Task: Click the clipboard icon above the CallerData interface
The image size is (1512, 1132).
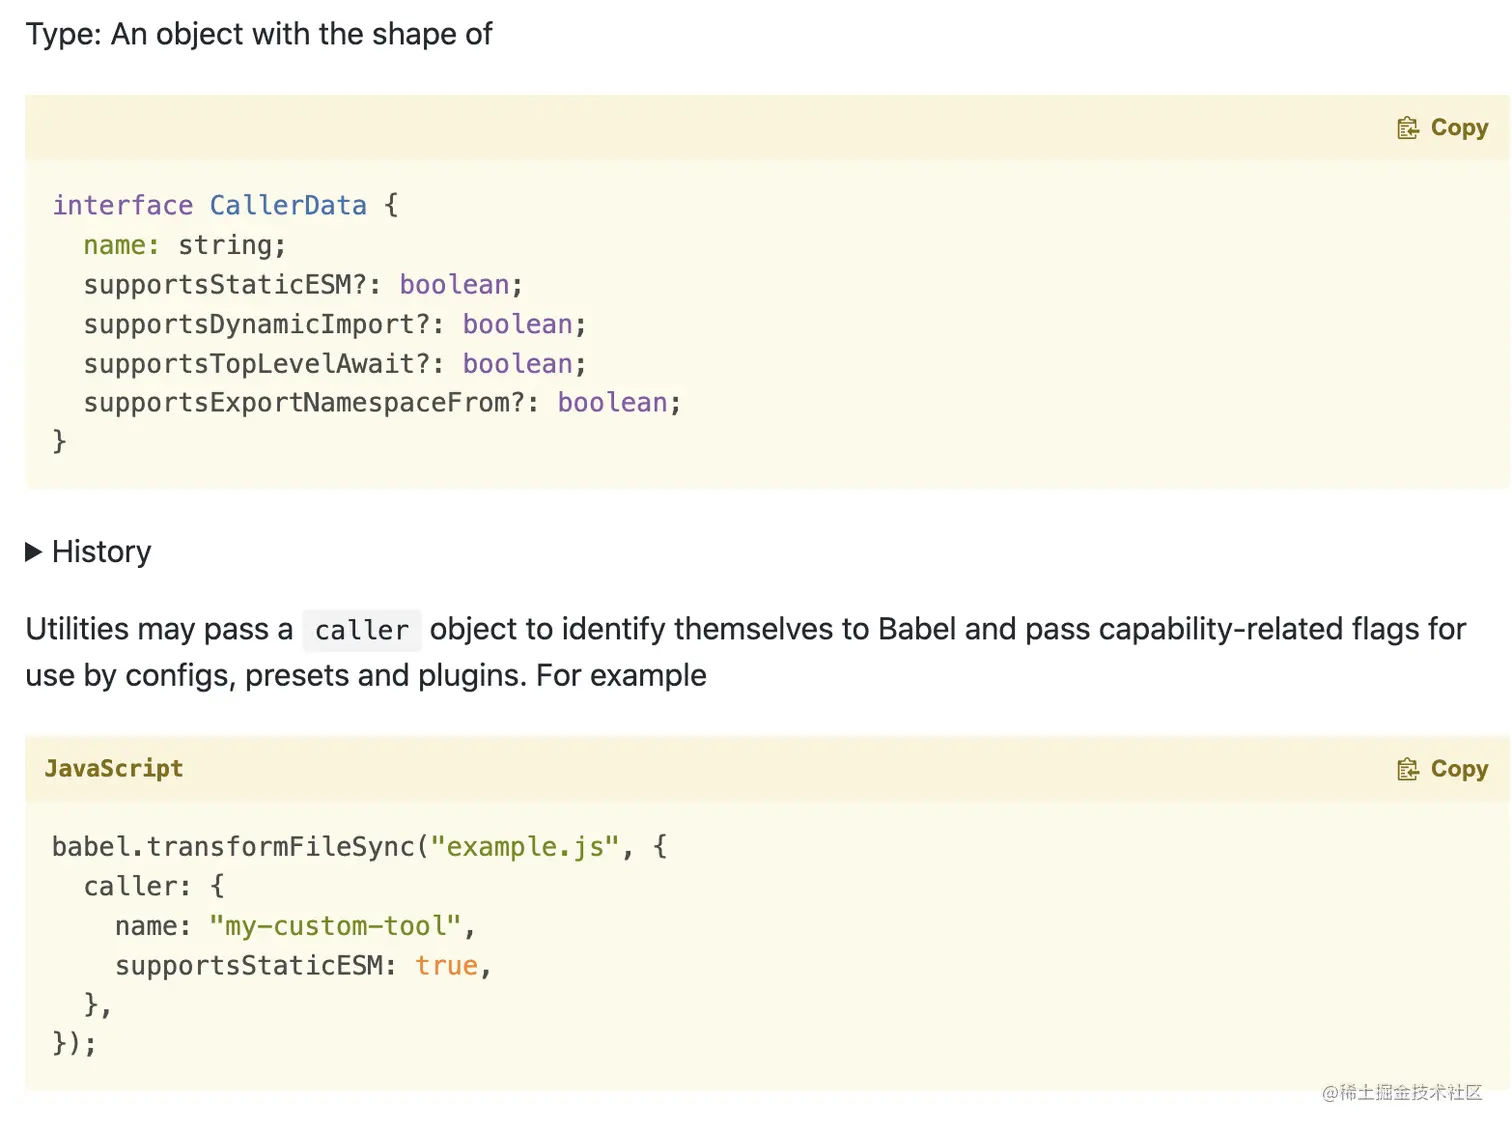Action: [x=1408, y=128]
